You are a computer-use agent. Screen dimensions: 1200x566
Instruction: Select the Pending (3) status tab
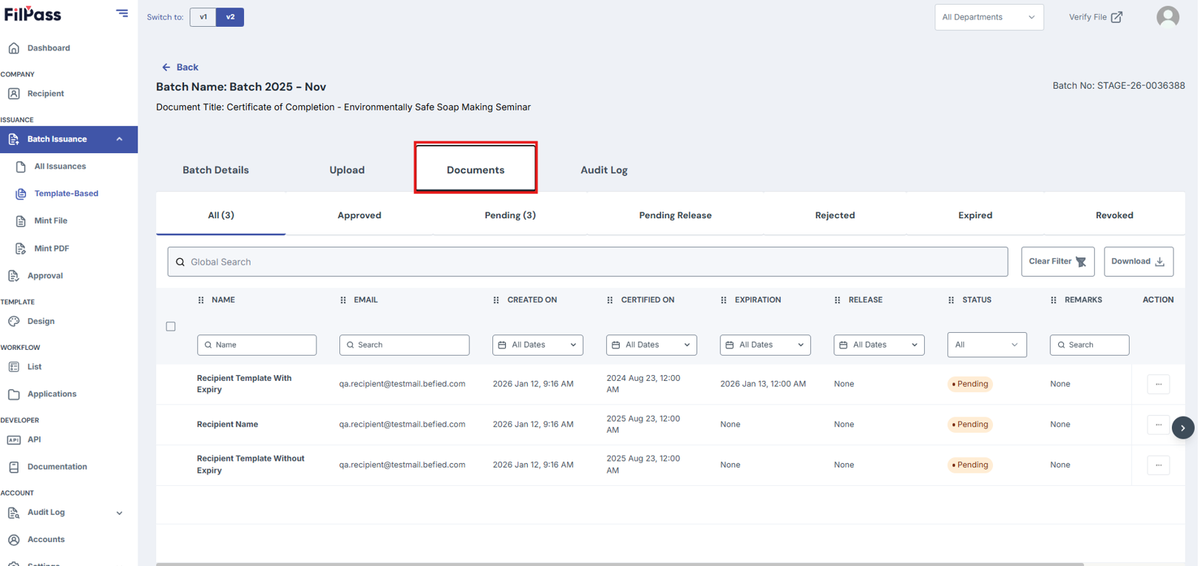click(510, 215)
